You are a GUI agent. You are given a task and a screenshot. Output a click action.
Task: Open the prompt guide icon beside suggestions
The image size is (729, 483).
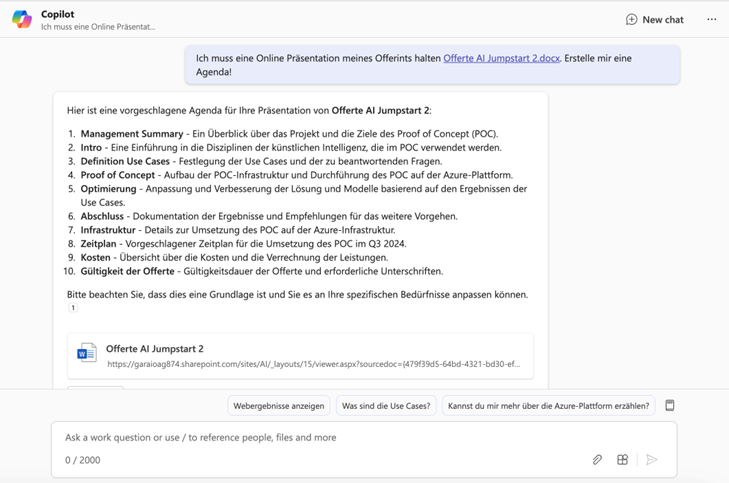[x=669, y=405]
